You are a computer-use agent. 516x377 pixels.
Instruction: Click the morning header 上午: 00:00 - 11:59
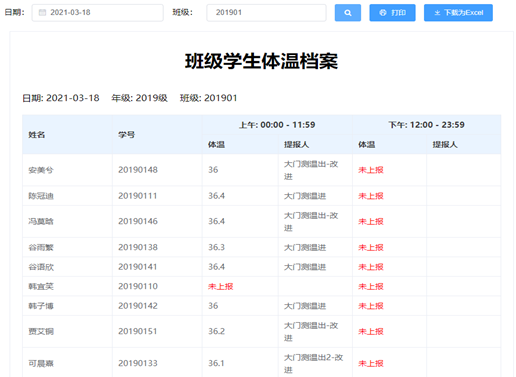[277, 125]
